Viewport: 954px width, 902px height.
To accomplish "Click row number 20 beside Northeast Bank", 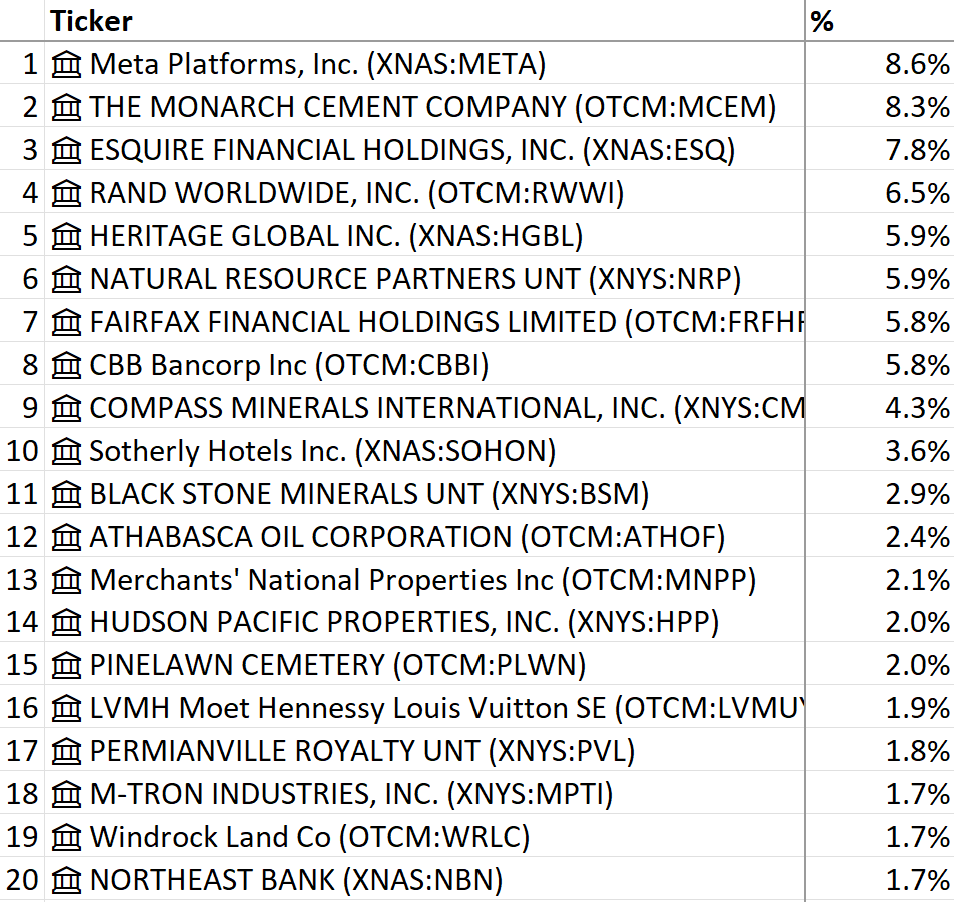I will tap(23, 879).
